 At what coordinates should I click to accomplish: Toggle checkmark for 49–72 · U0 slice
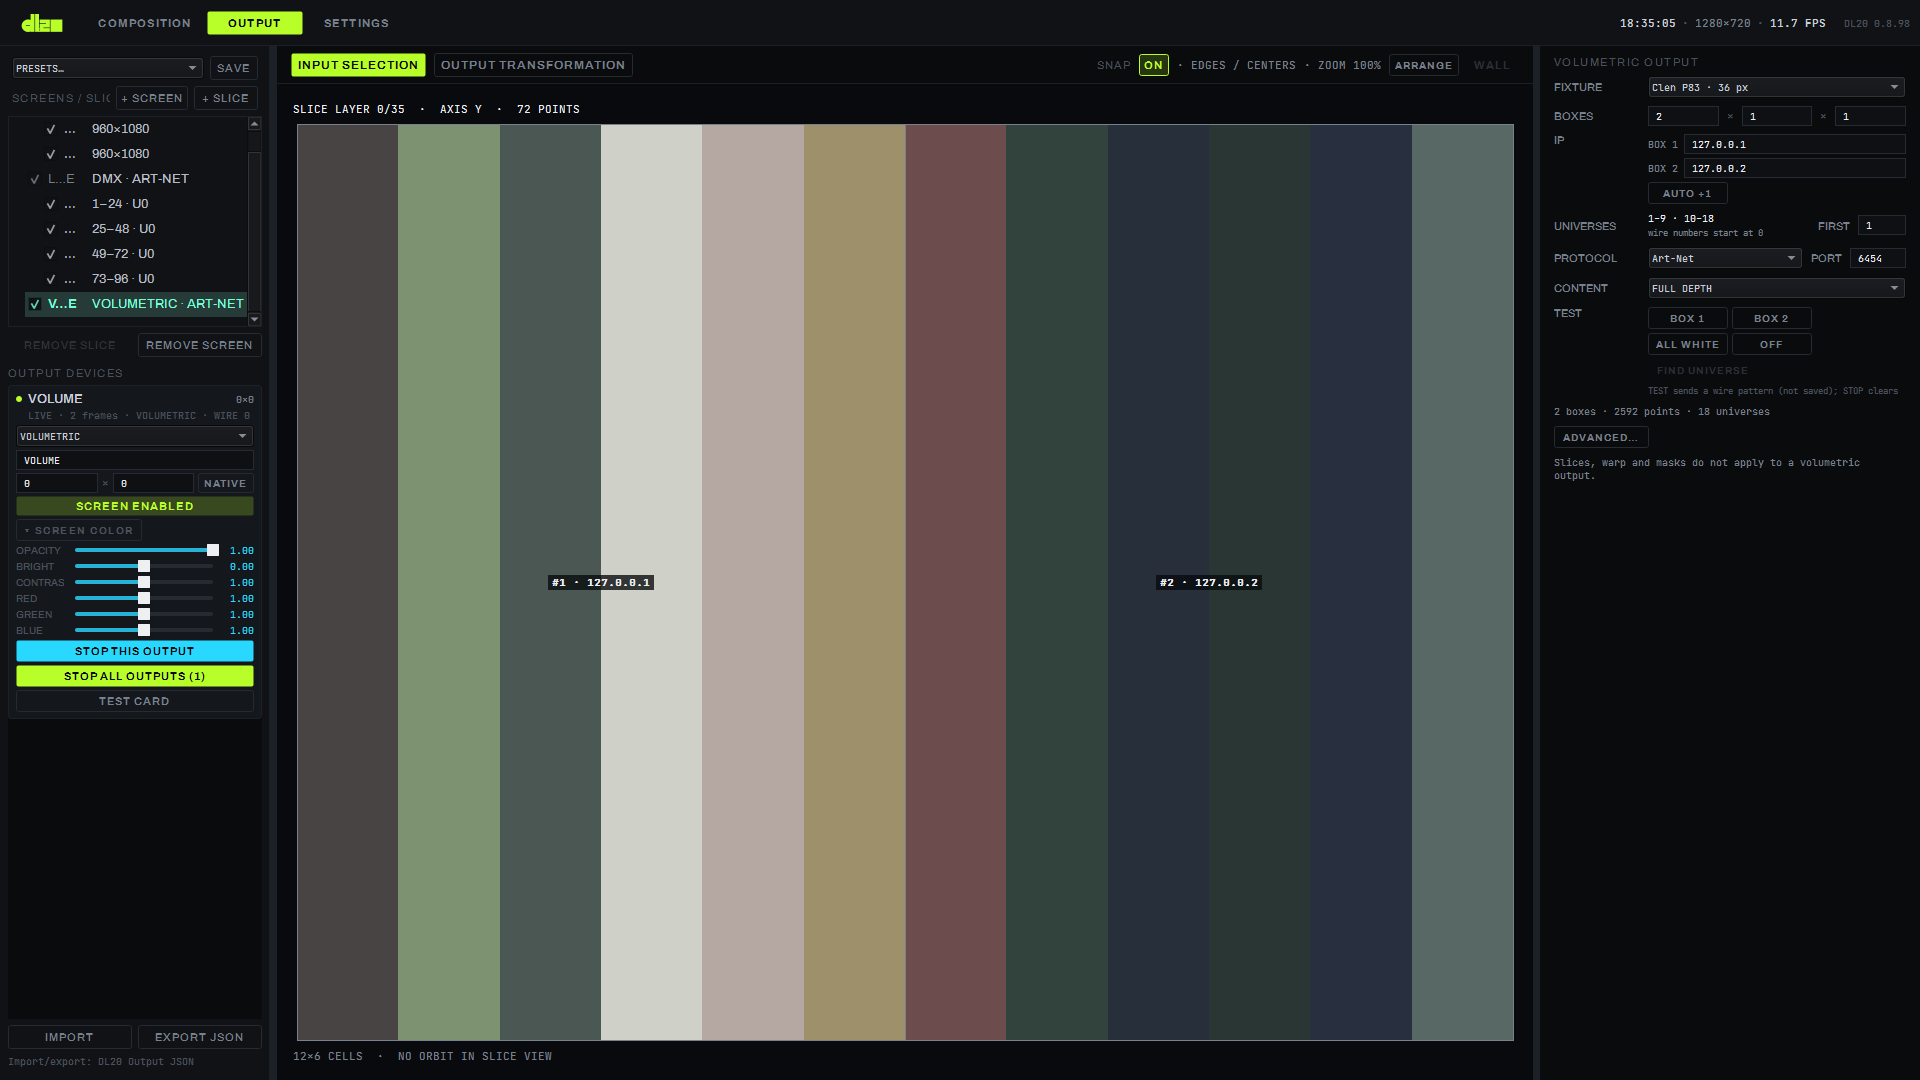point(51,254)
